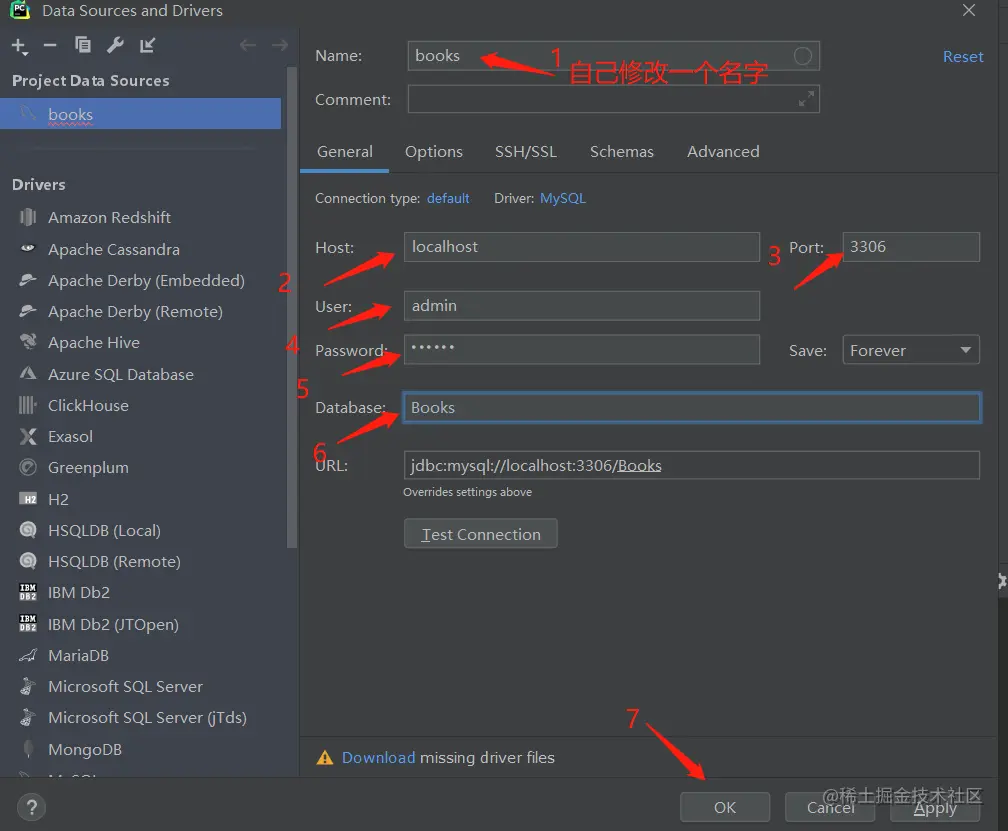Viewport: 1008px width, 831px height.
Task: Open driver settings wrench icon
Action: (x=115, y=45)
